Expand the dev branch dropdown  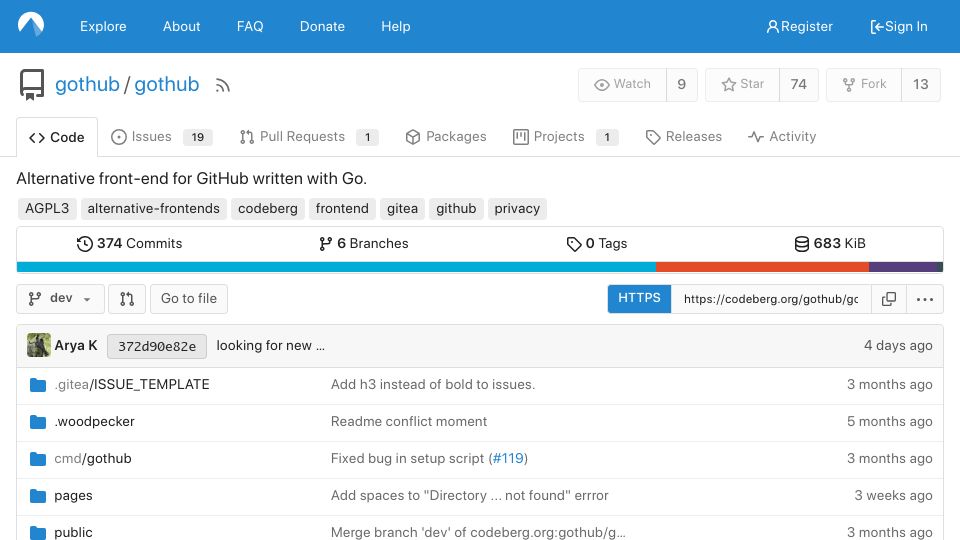60,299
